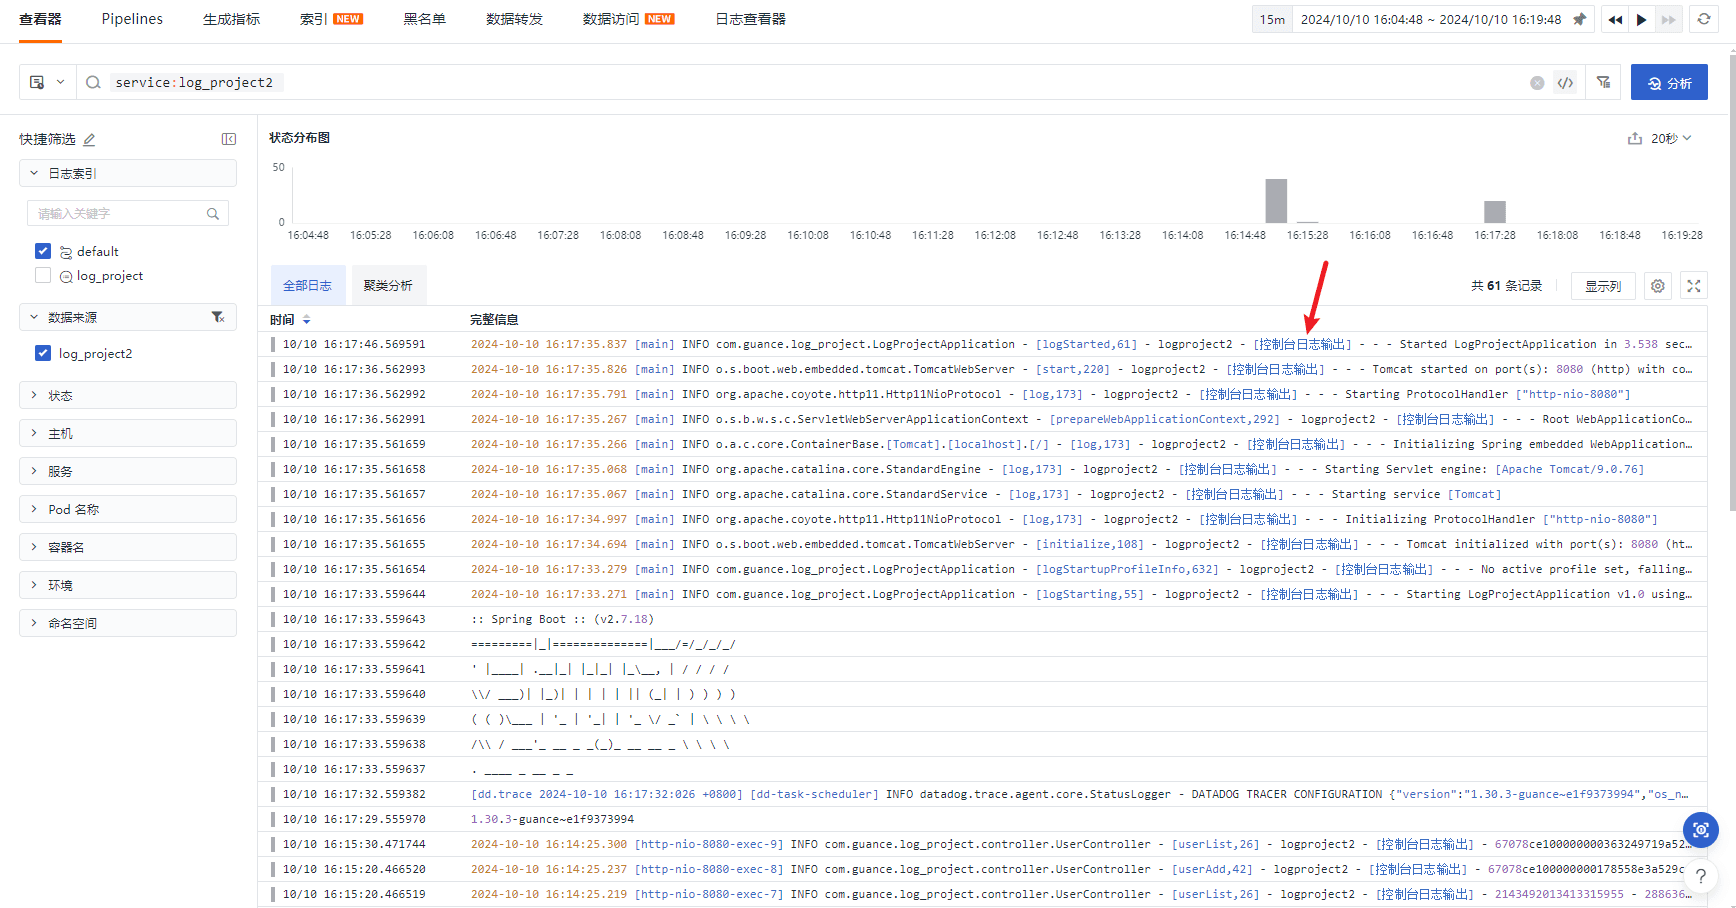Image resolution: width=1736 pixels, height=908 pixels.
Task: Click the tall histogram bar near 16:14:48
Action: [1276, 201]
